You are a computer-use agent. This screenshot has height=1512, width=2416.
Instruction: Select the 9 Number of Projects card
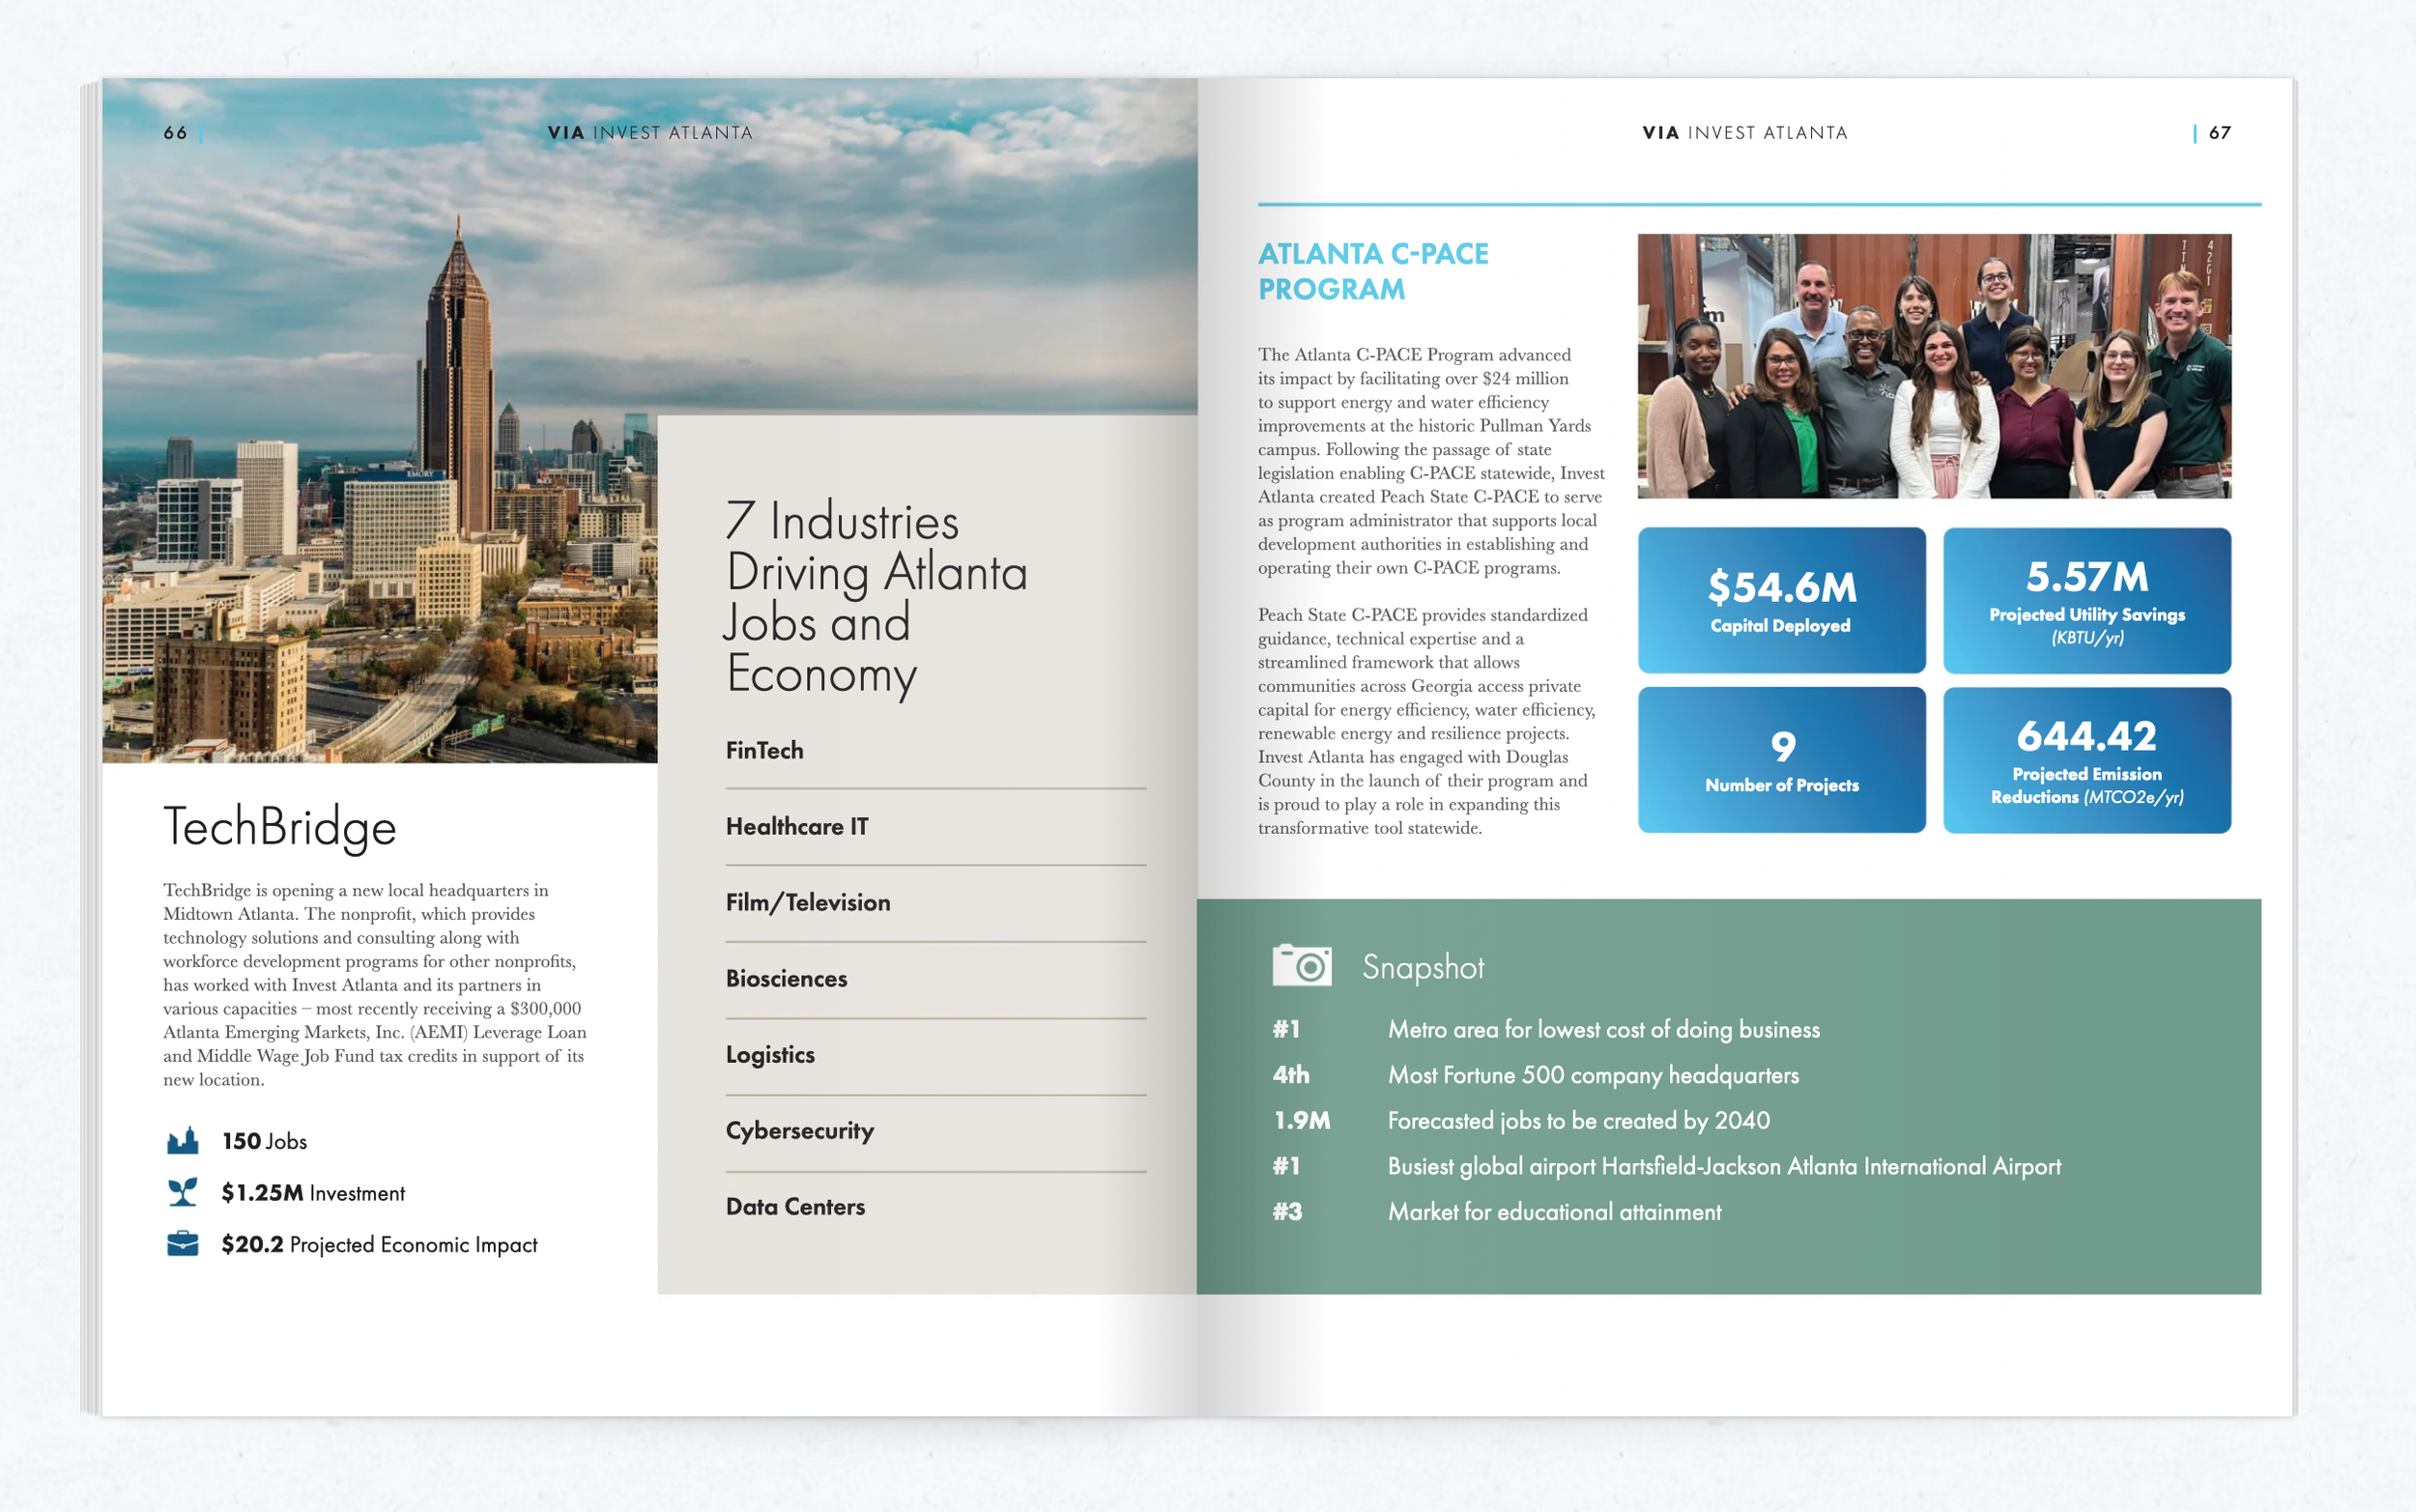pos(1781,760)
